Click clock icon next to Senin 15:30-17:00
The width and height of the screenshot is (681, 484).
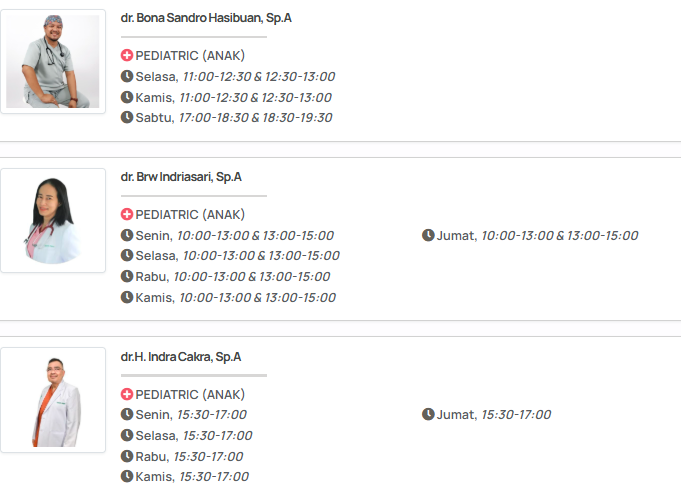pyautogui.click(x=127, y=415)
